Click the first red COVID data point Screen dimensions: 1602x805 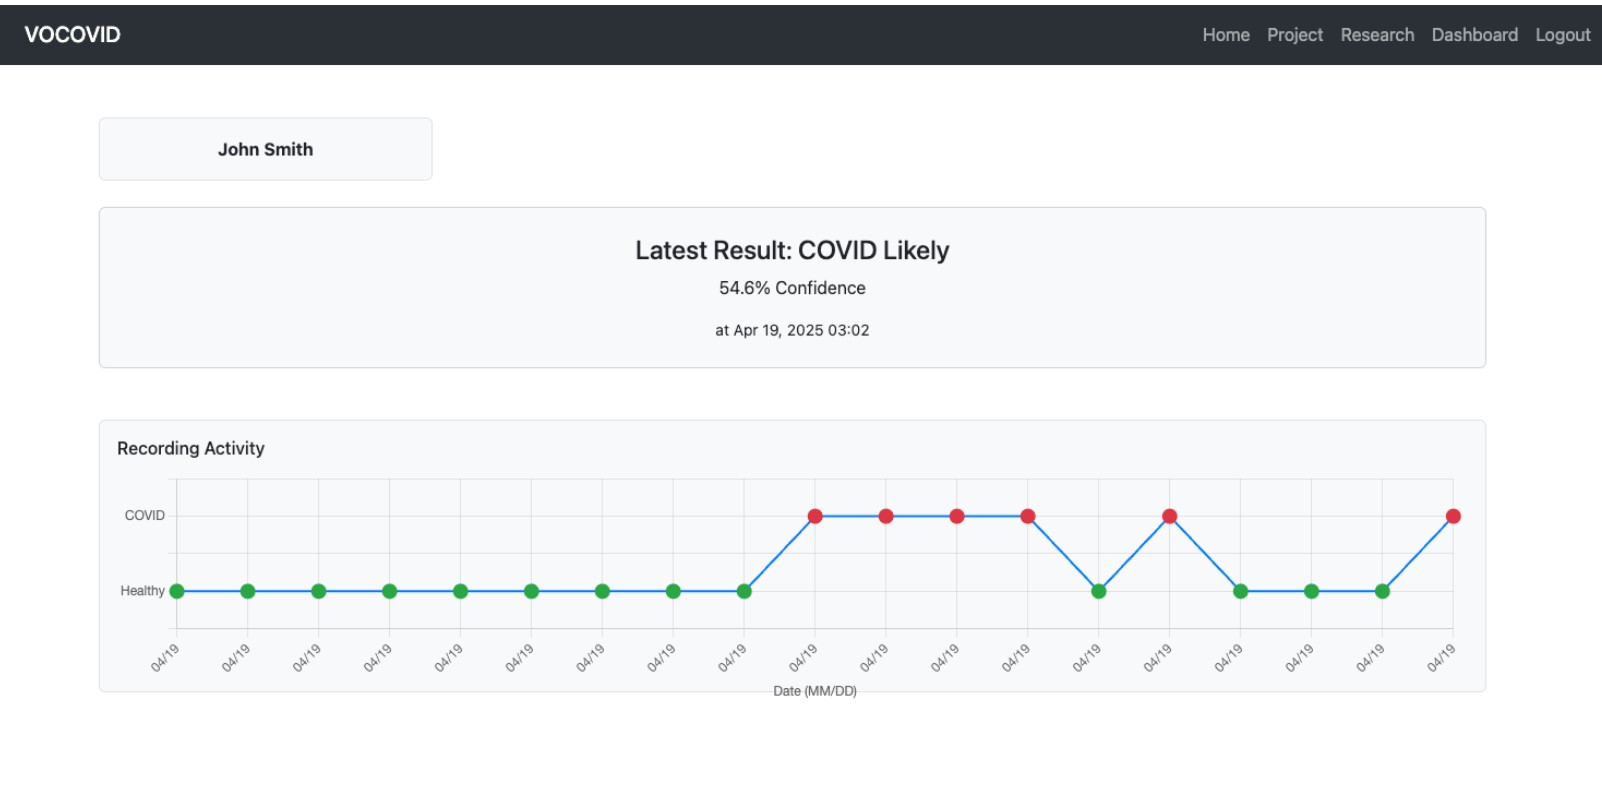point(815,516)
